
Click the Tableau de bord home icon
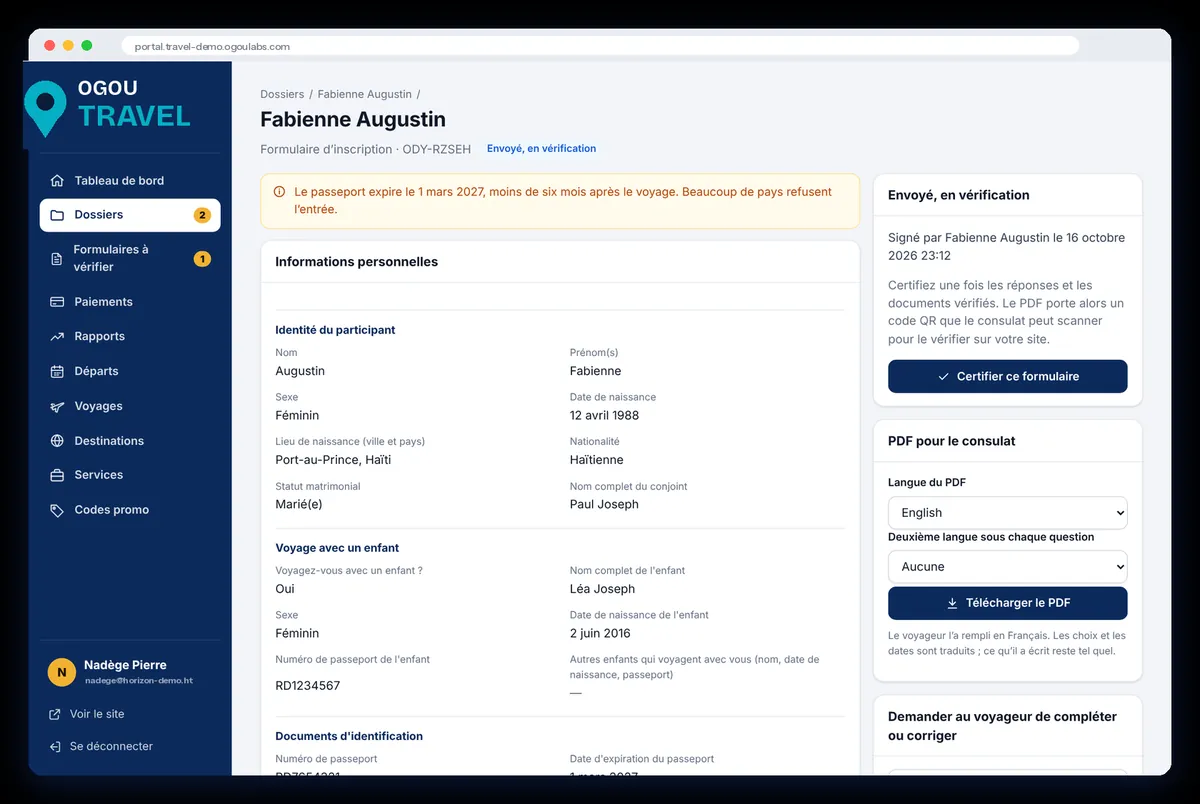57,181
